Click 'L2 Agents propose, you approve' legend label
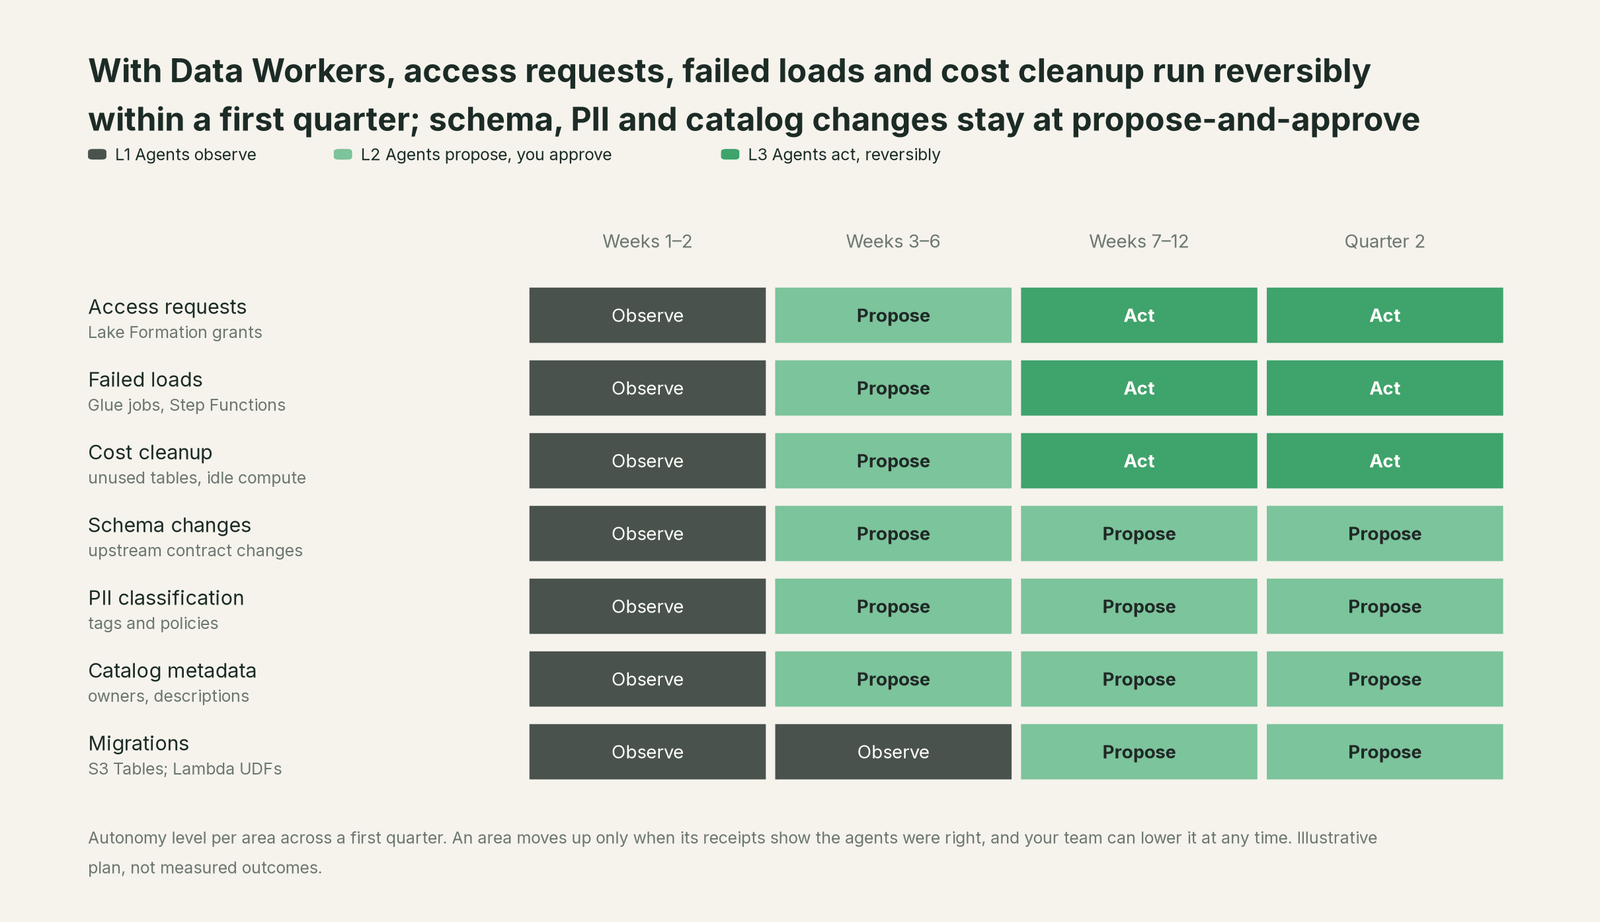The width and height of the screenshot is (1600, 922). coord(486,154)
